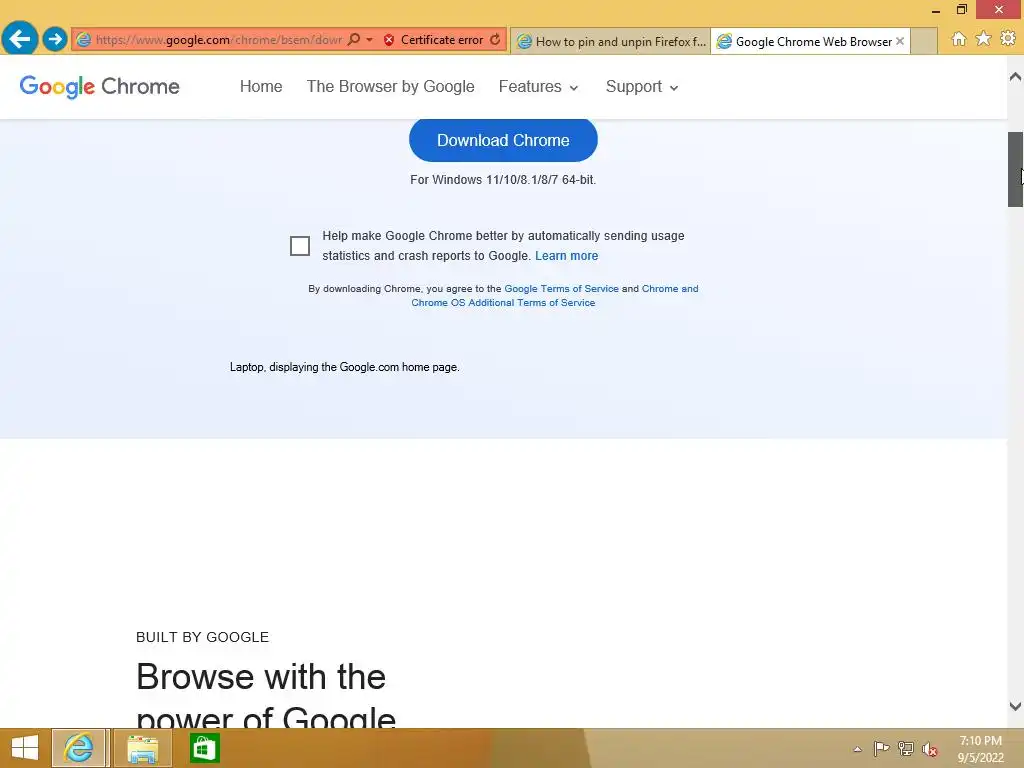Click the Internet Explorer taskbar icon
Image resolution: width=1024 pixels, height=768 pixels.
point(78,748)
